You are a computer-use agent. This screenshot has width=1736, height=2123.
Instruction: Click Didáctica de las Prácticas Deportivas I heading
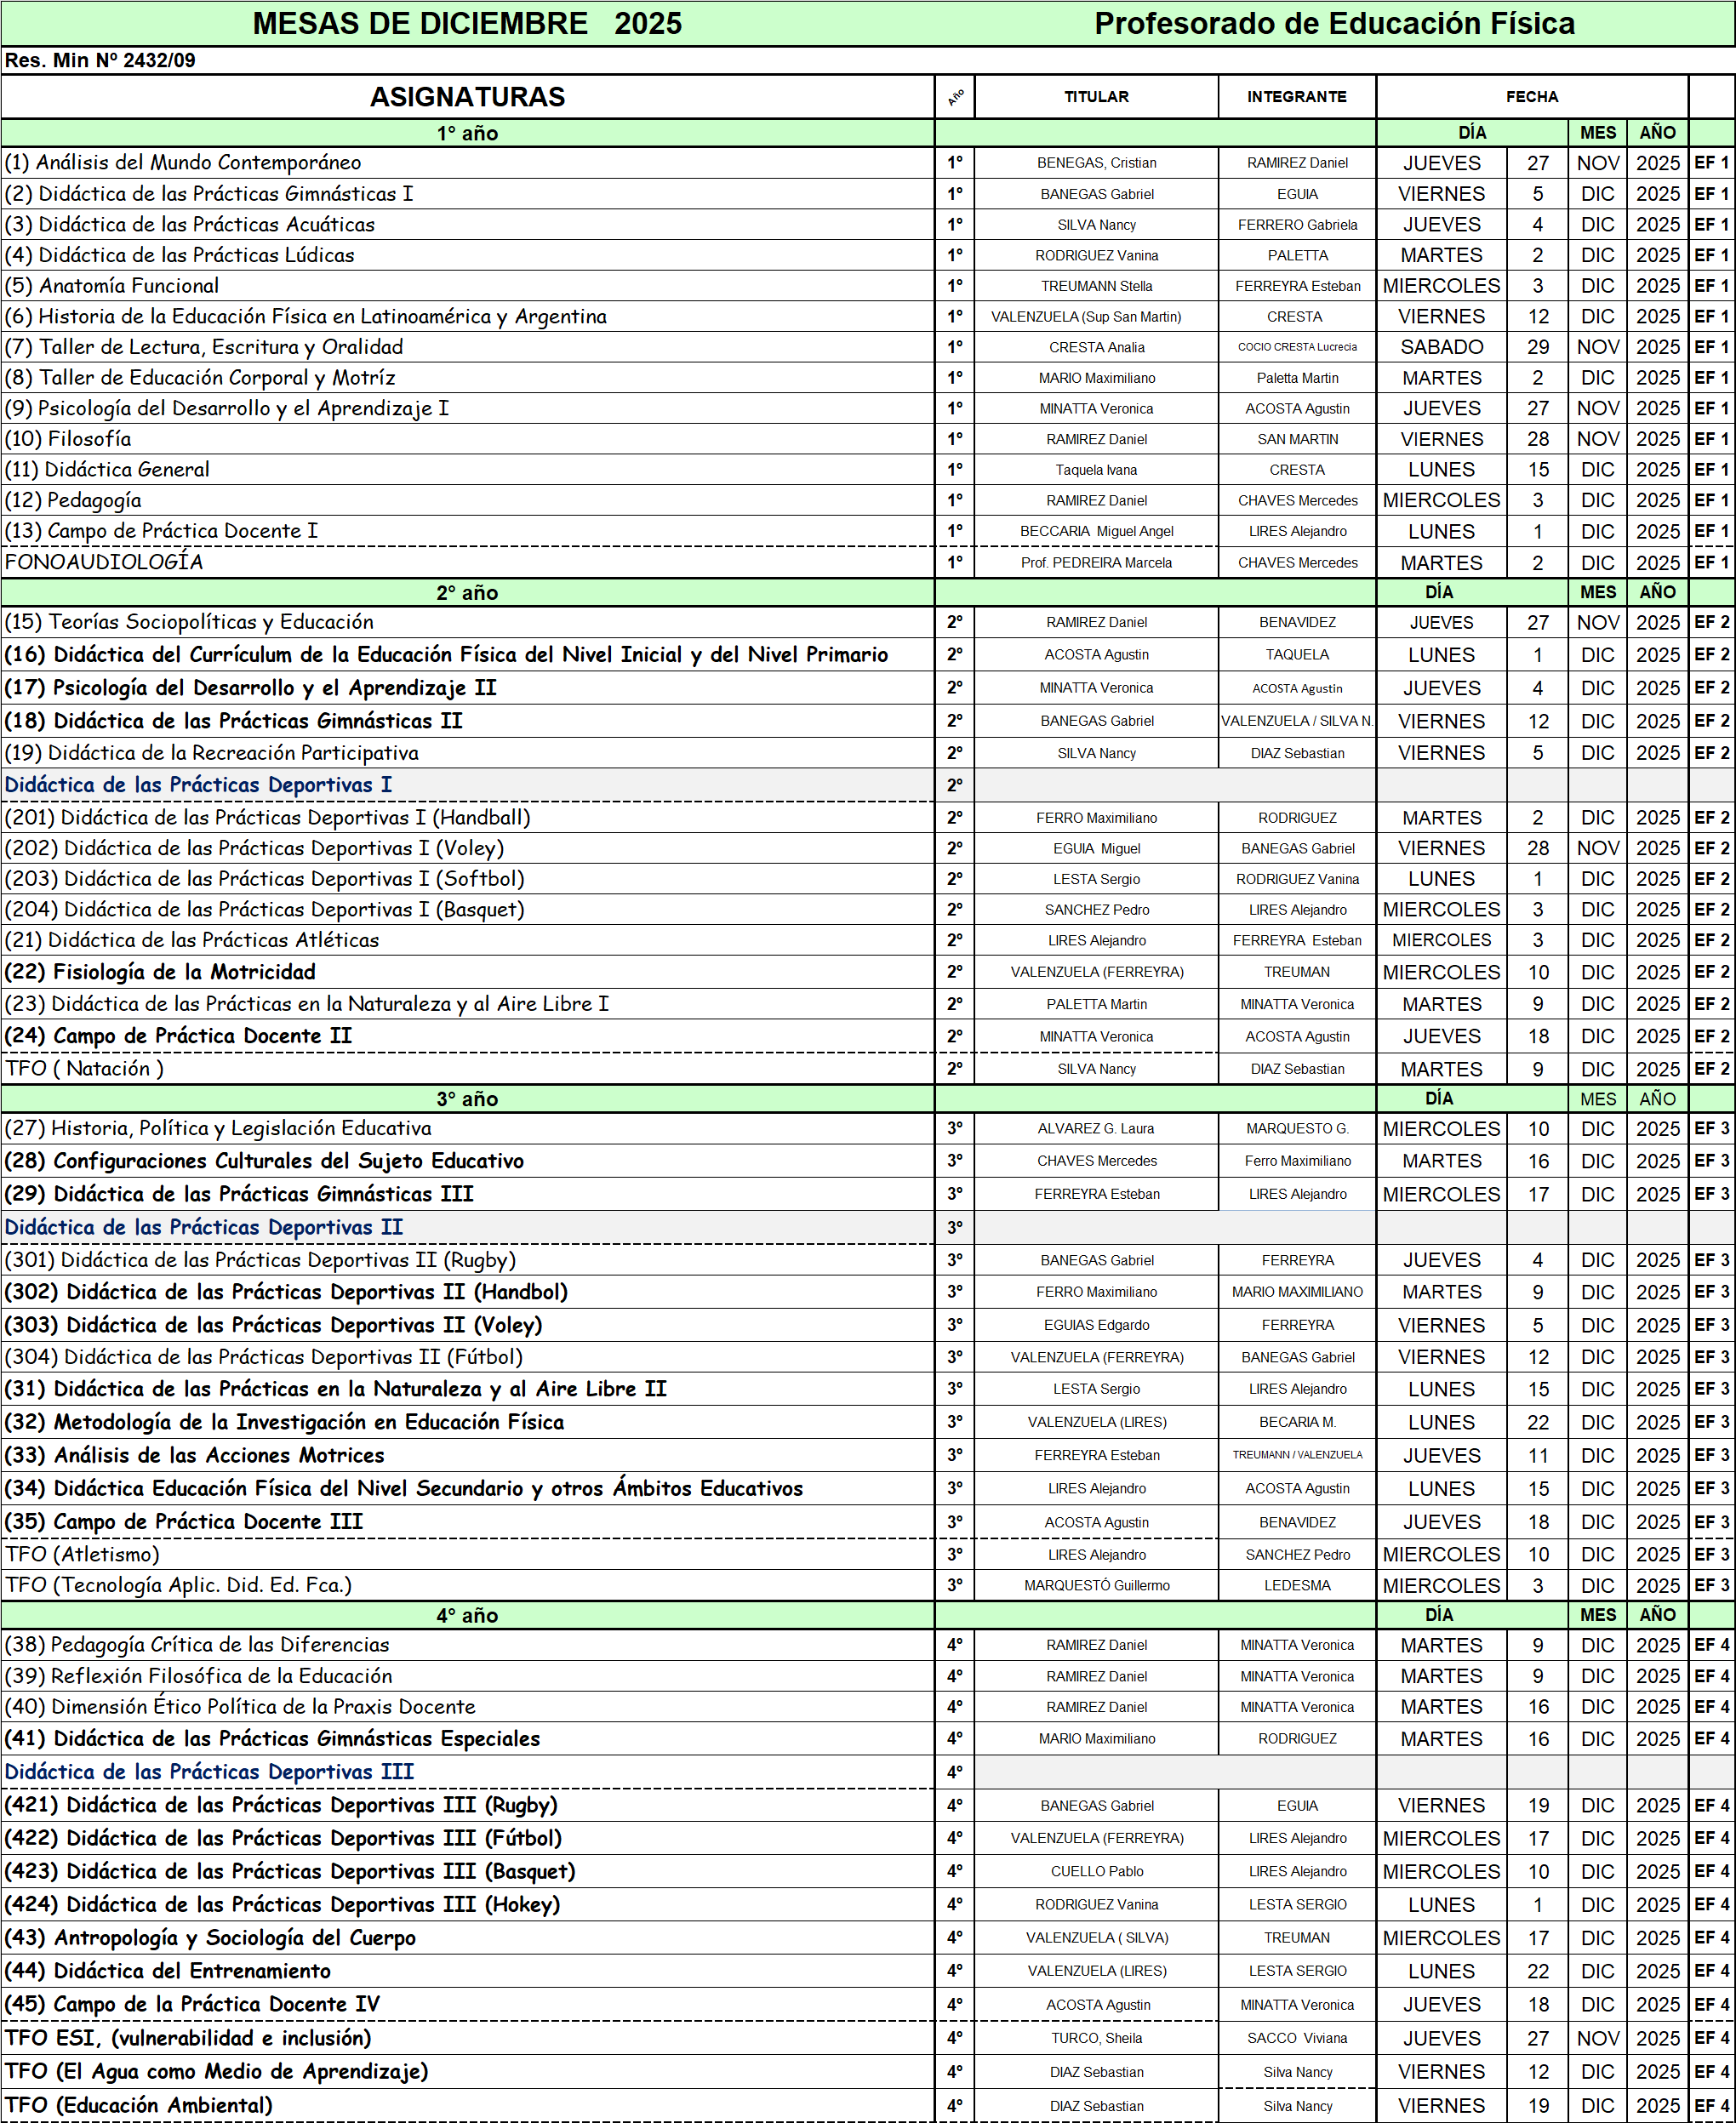click(198, 785)
